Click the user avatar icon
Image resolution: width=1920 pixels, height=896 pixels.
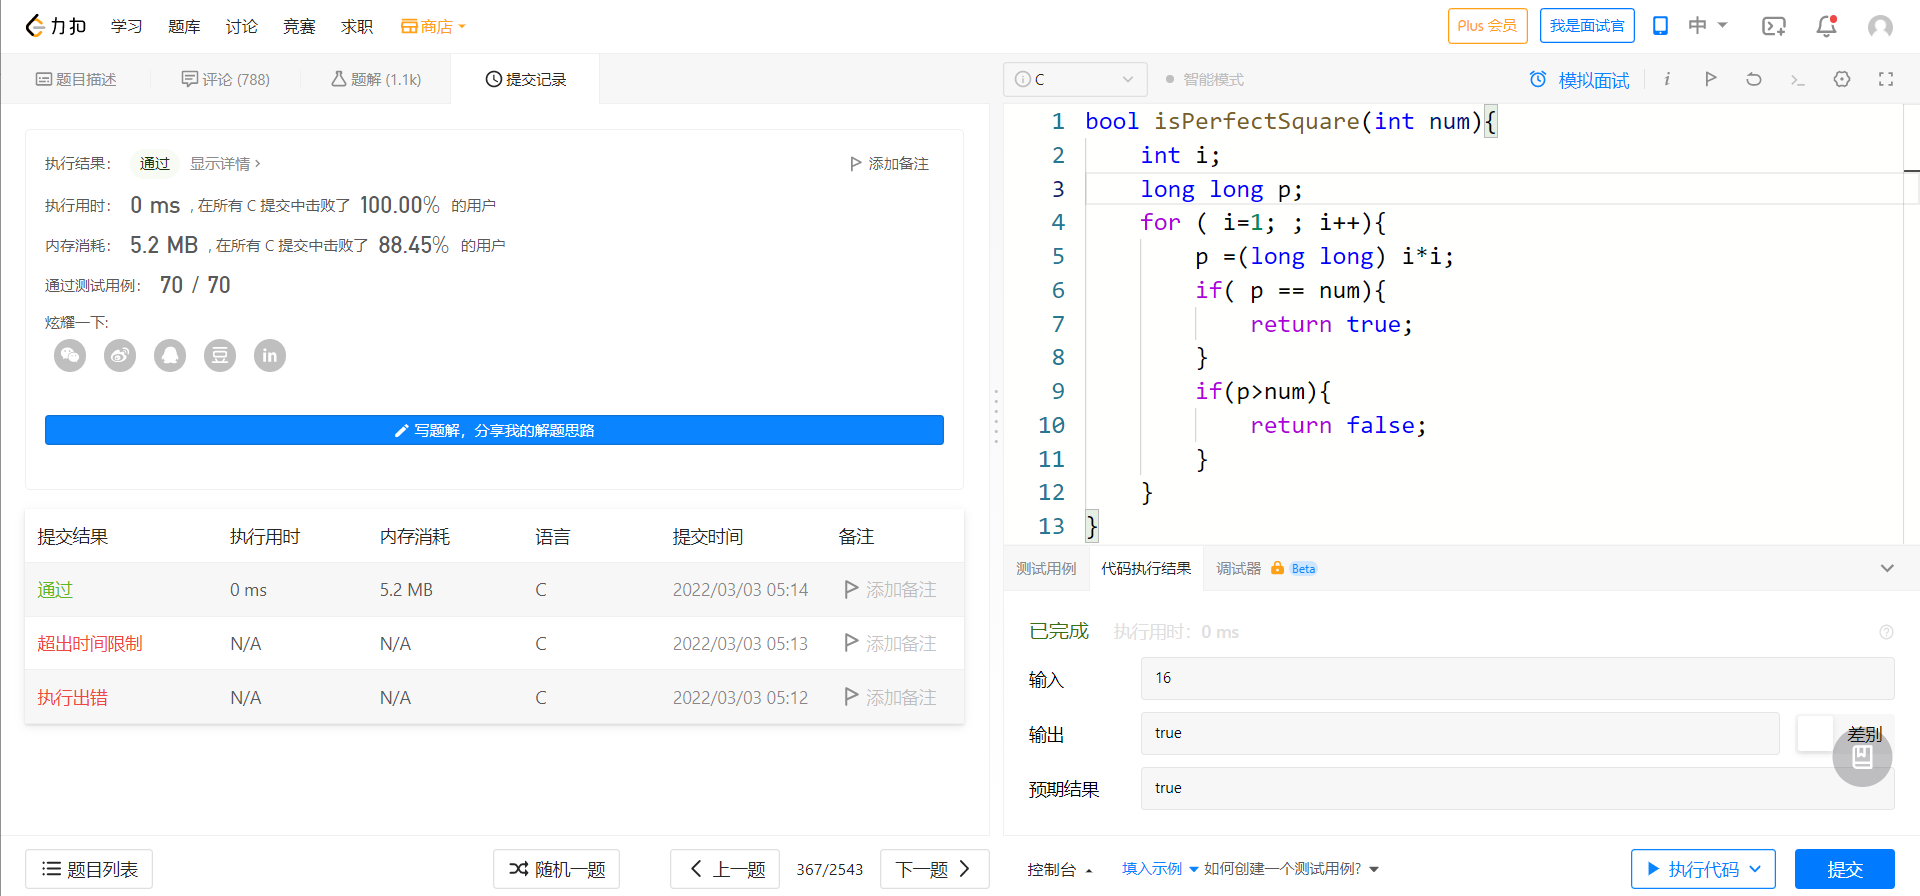tap(1880, 26)
